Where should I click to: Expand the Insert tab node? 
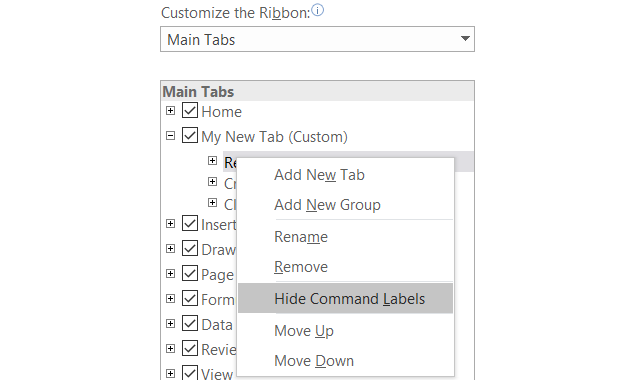coord(171,224)
